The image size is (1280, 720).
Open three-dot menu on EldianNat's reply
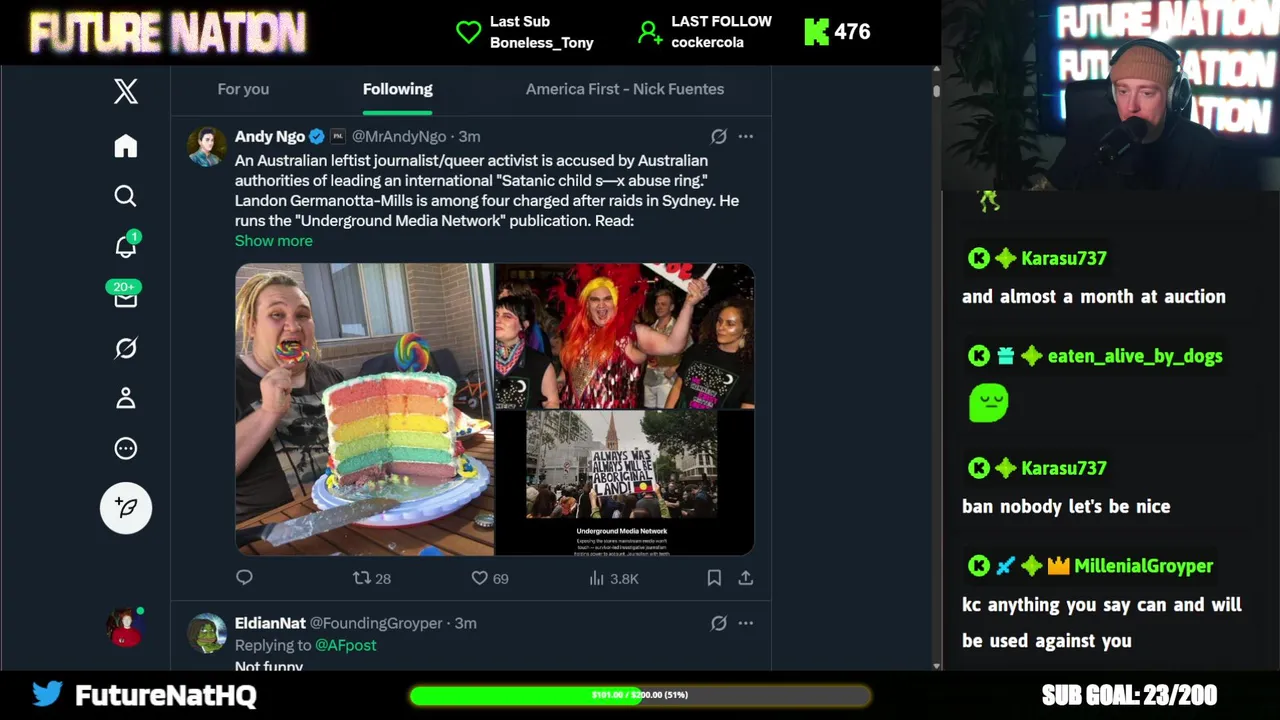coord(746,623)
